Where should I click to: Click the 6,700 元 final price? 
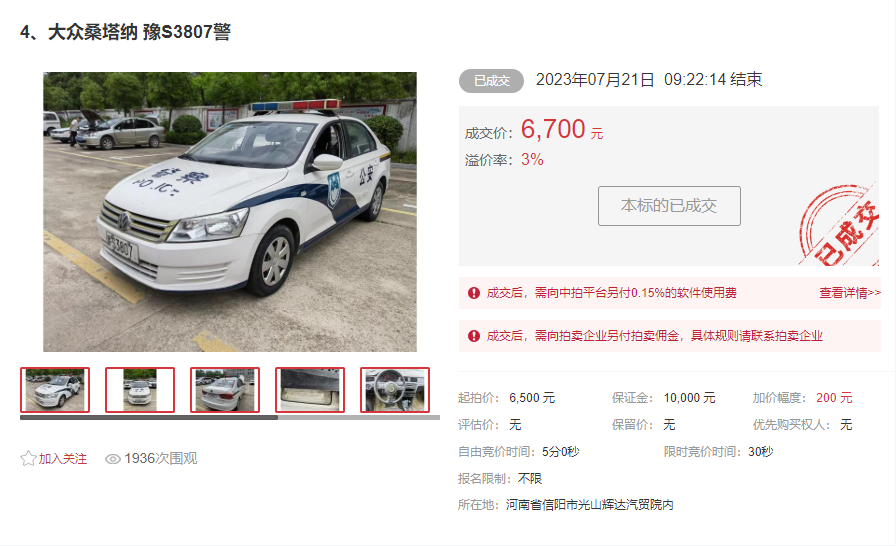[562, 130]
